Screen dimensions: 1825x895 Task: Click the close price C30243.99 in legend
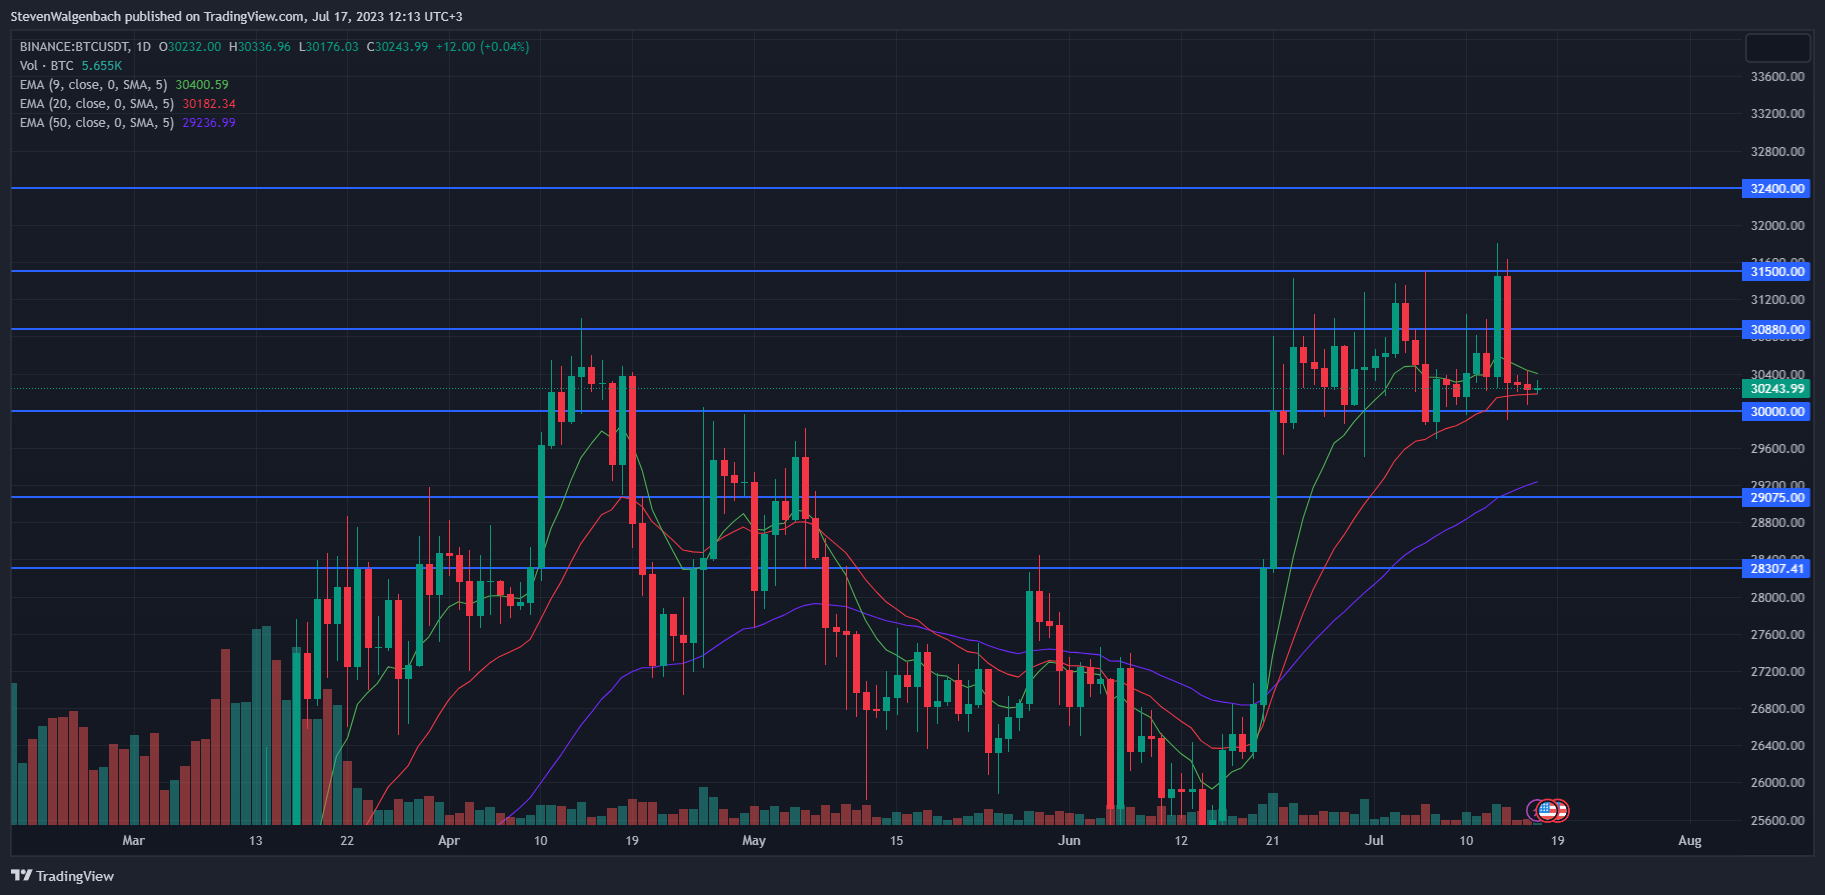coord(397,47)
